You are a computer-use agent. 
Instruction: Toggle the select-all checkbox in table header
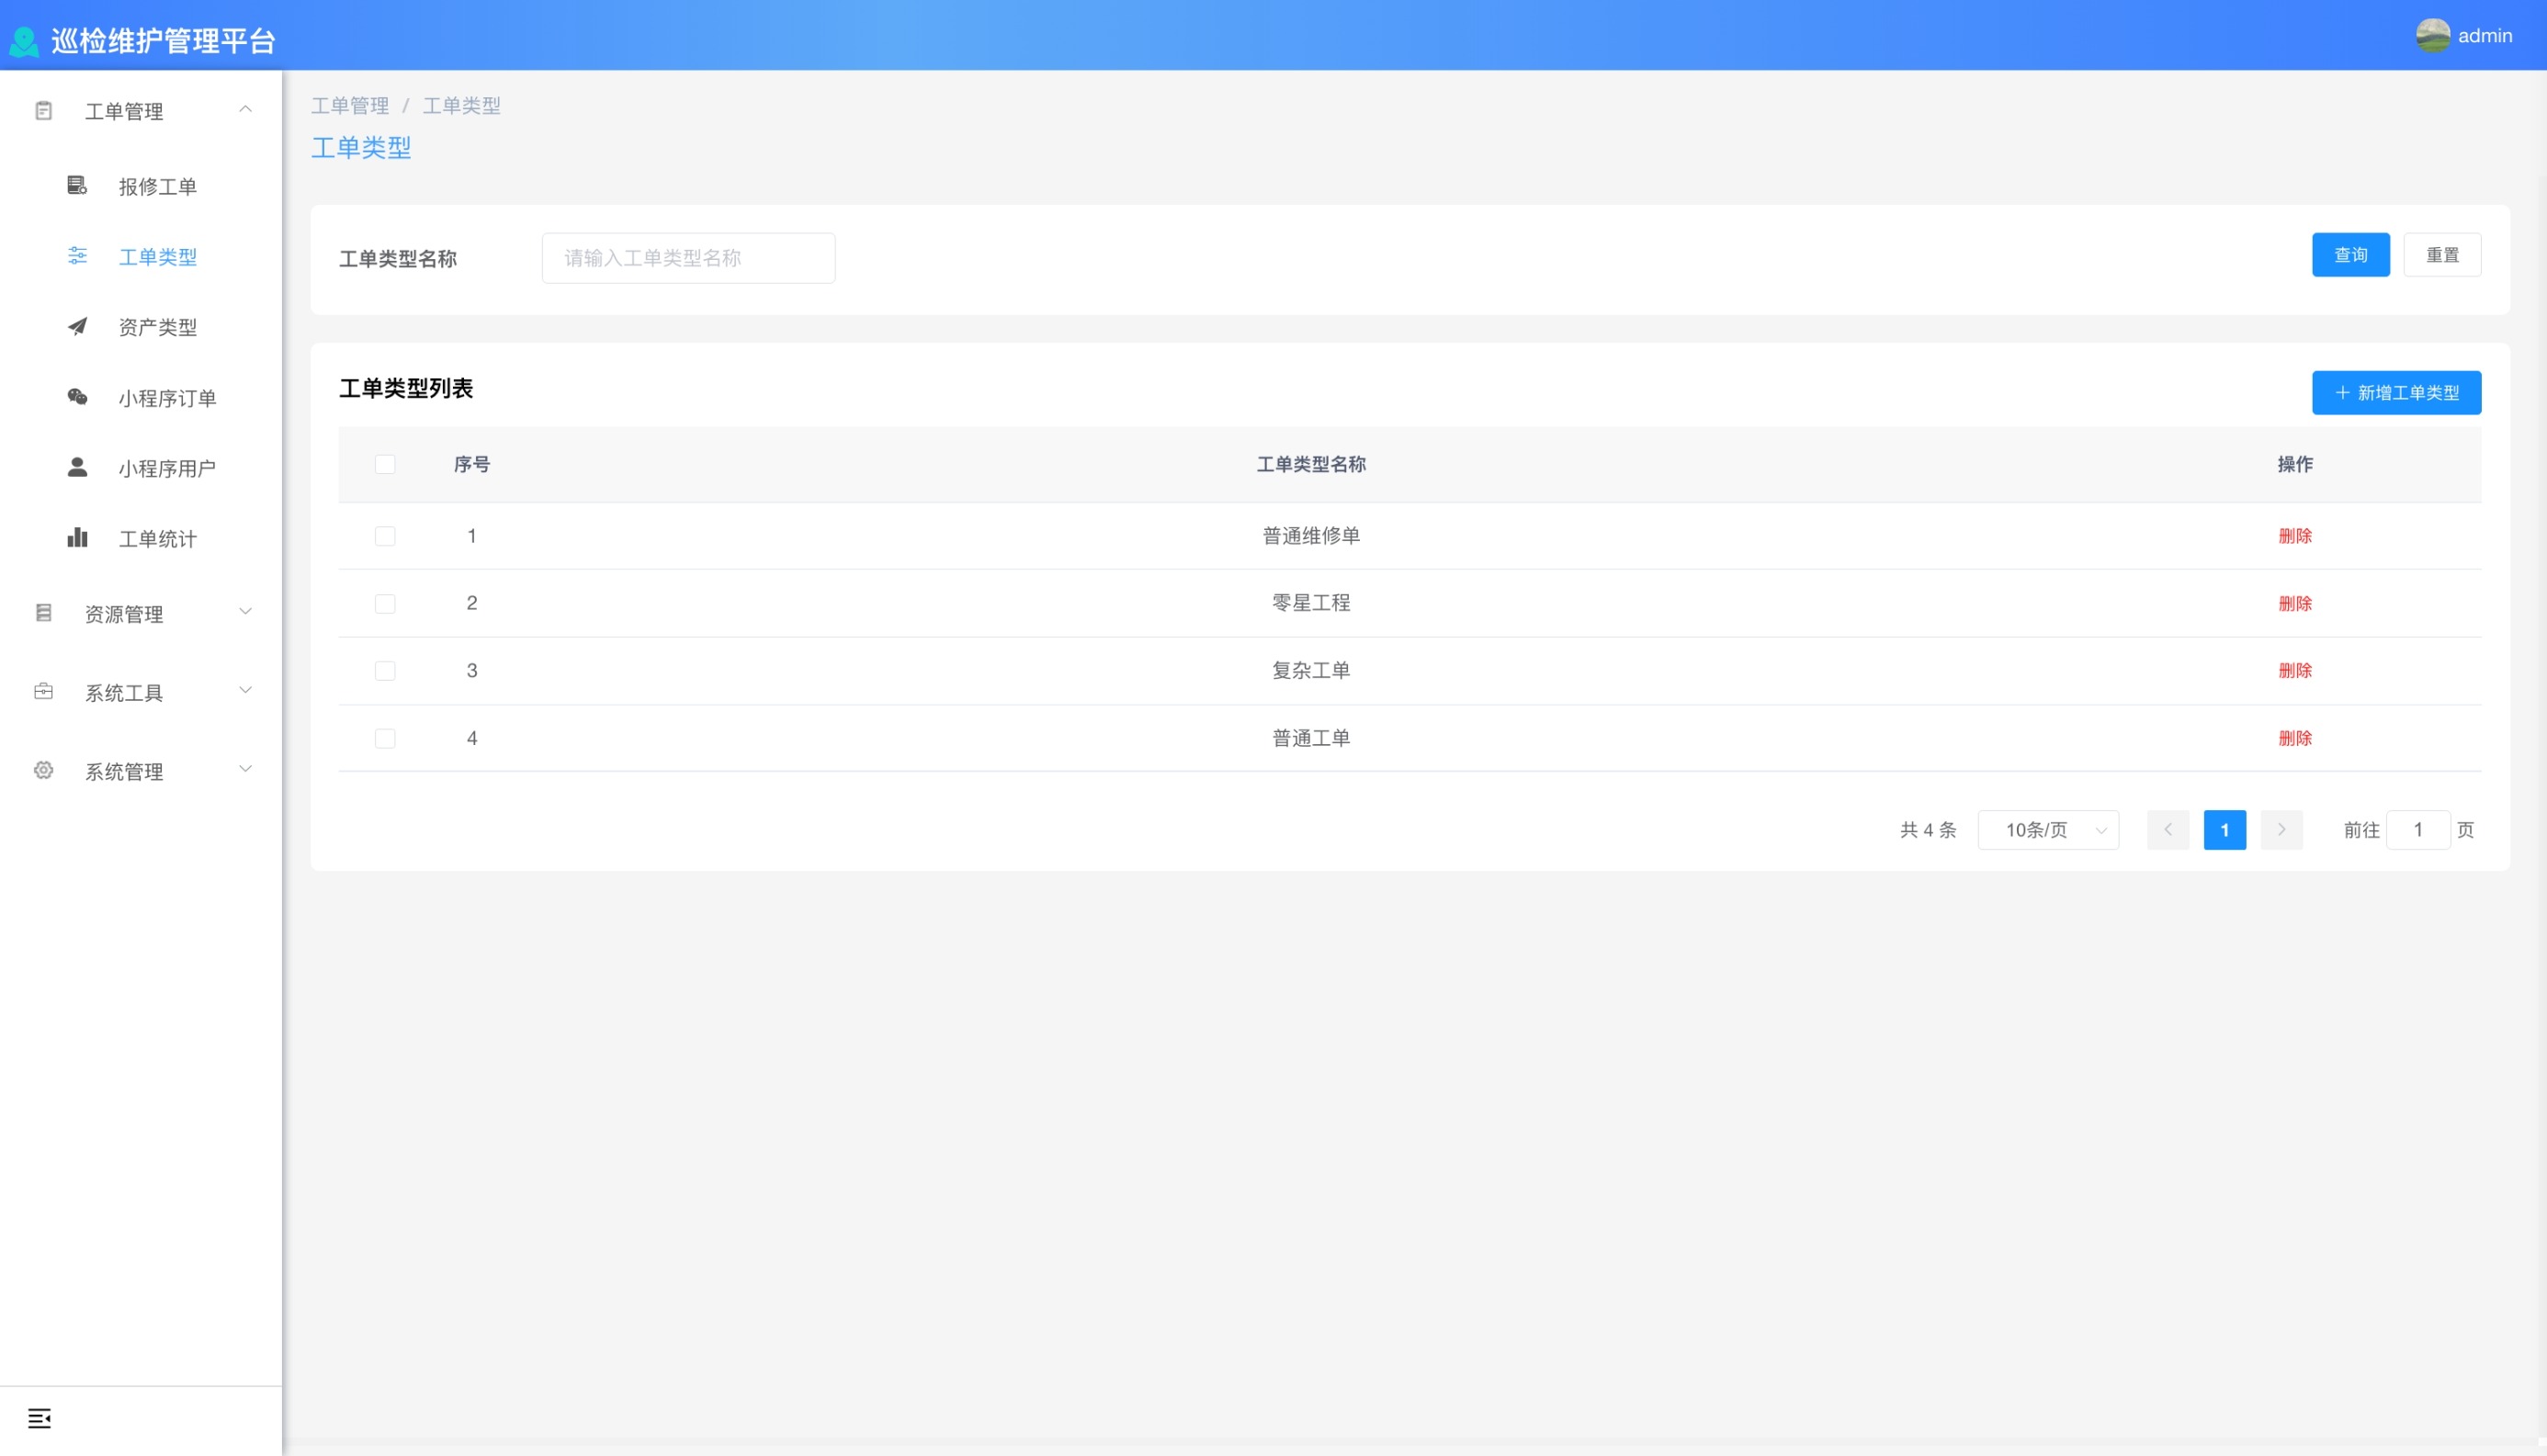385,464
